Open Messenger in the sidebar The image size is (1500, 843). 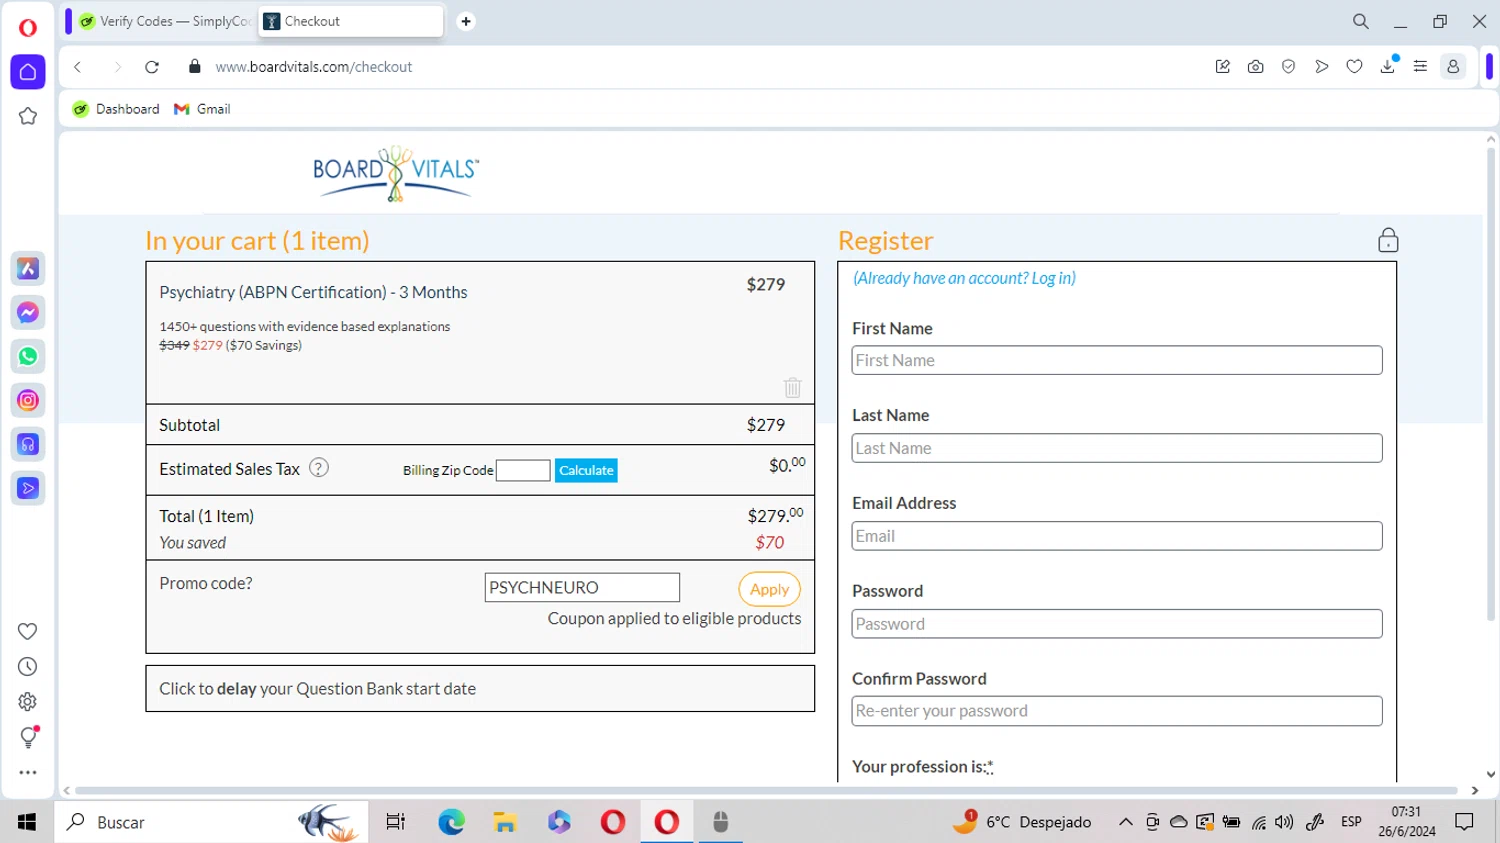(x=28, y=313)
